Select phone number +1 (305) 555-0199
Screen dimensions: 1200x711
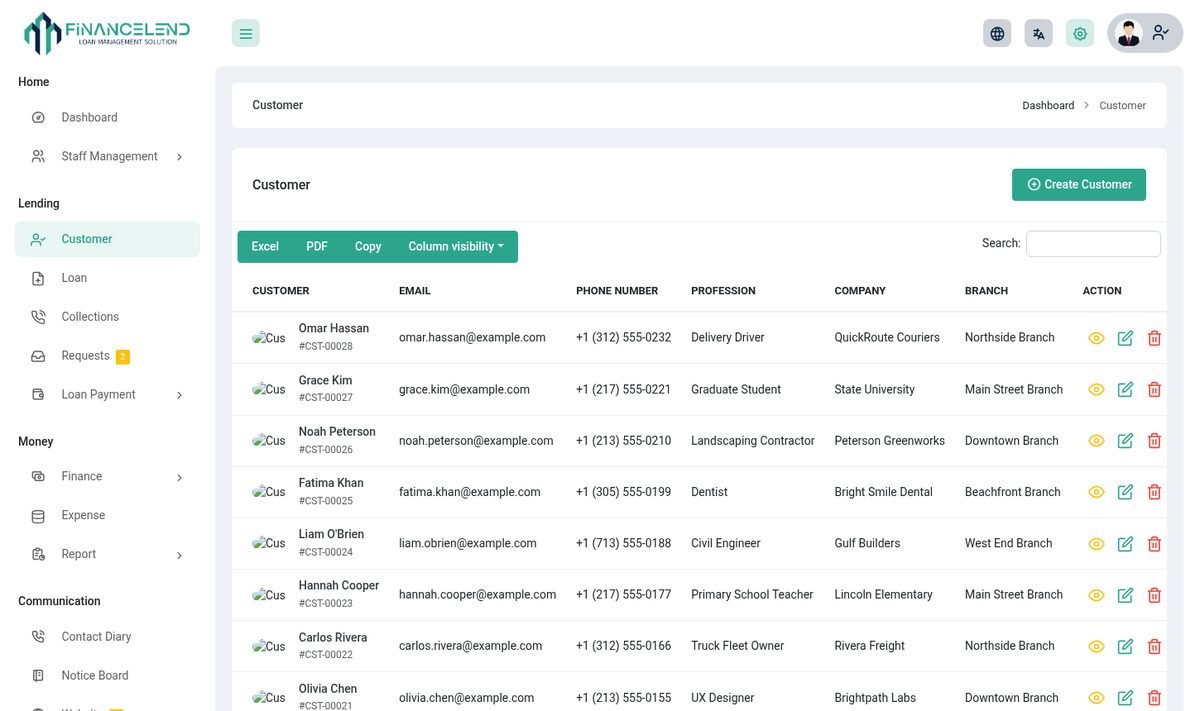coord(623,492)
